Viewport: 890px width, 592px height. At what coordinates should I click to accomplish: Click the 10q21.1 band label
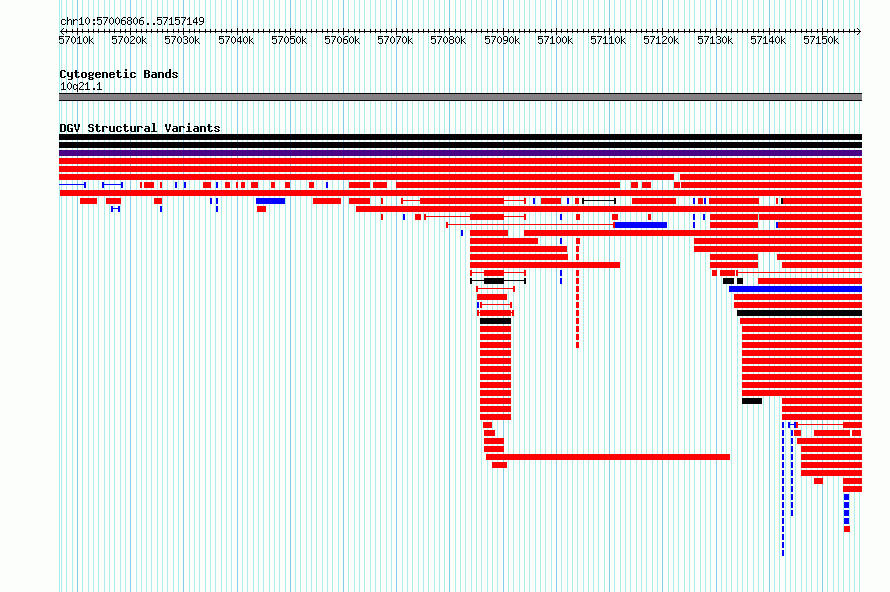tap(81, 86)
